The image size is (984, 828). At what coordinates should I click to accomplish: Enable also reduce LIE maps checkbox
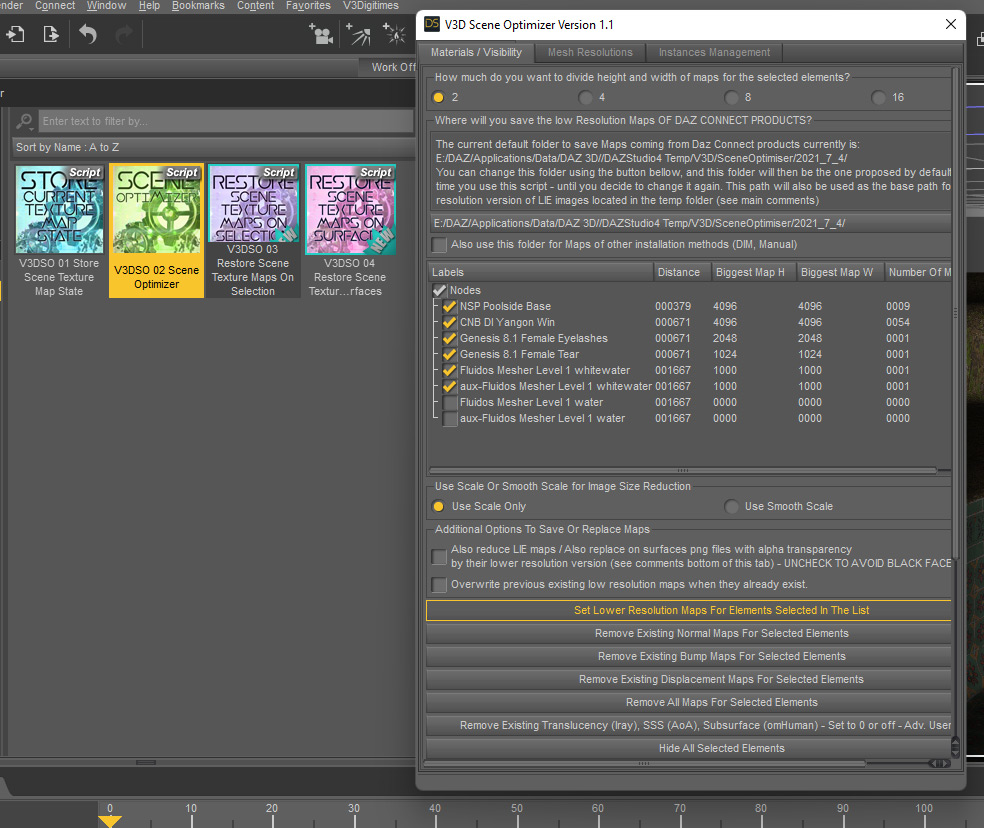click(x=439, y=556)
